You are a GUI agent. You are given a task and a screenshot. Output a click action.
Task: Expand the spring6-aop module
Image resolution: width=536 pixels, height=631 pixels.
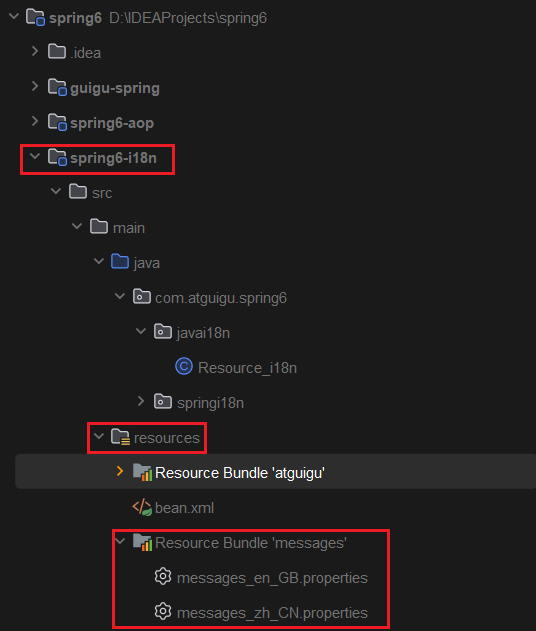[35, 121]
